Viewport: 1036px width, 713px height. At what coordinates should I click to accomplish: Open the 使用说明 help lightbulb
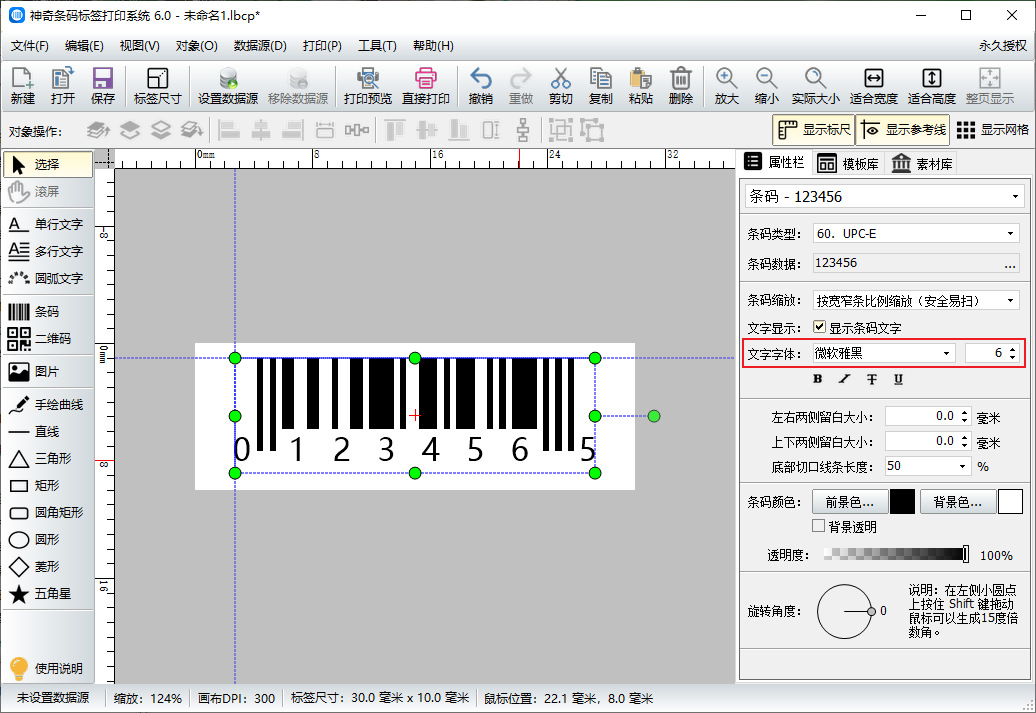[46, 668]
